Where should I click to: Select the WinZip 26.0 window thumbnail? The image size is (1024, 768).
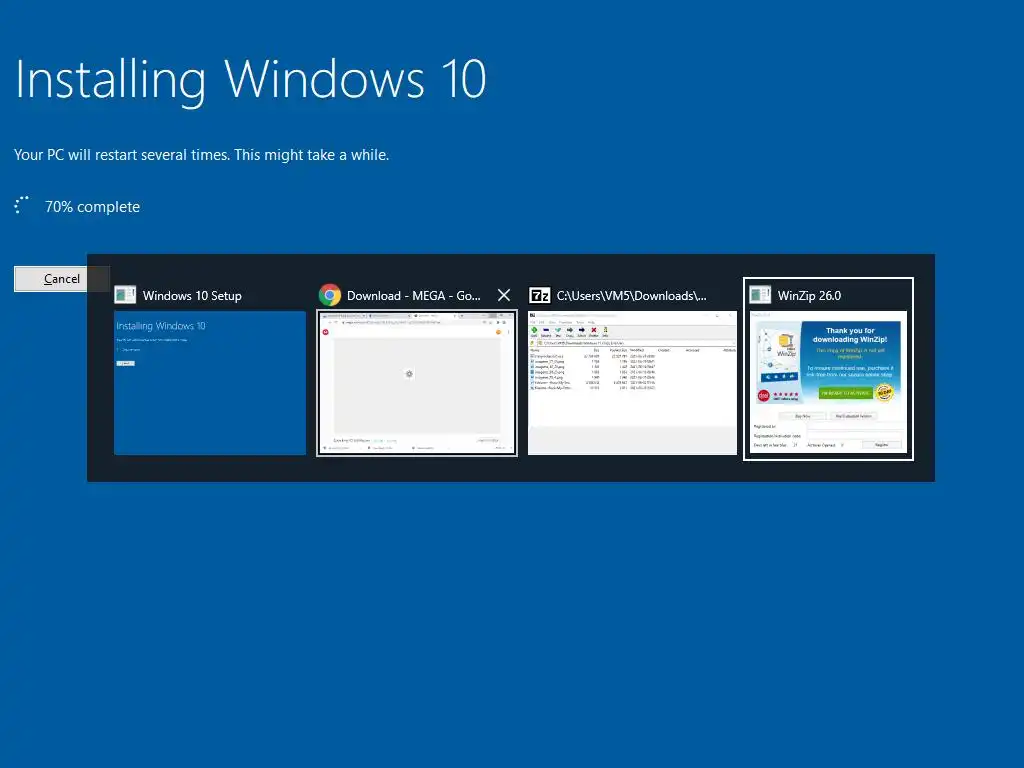click(828, 383)
